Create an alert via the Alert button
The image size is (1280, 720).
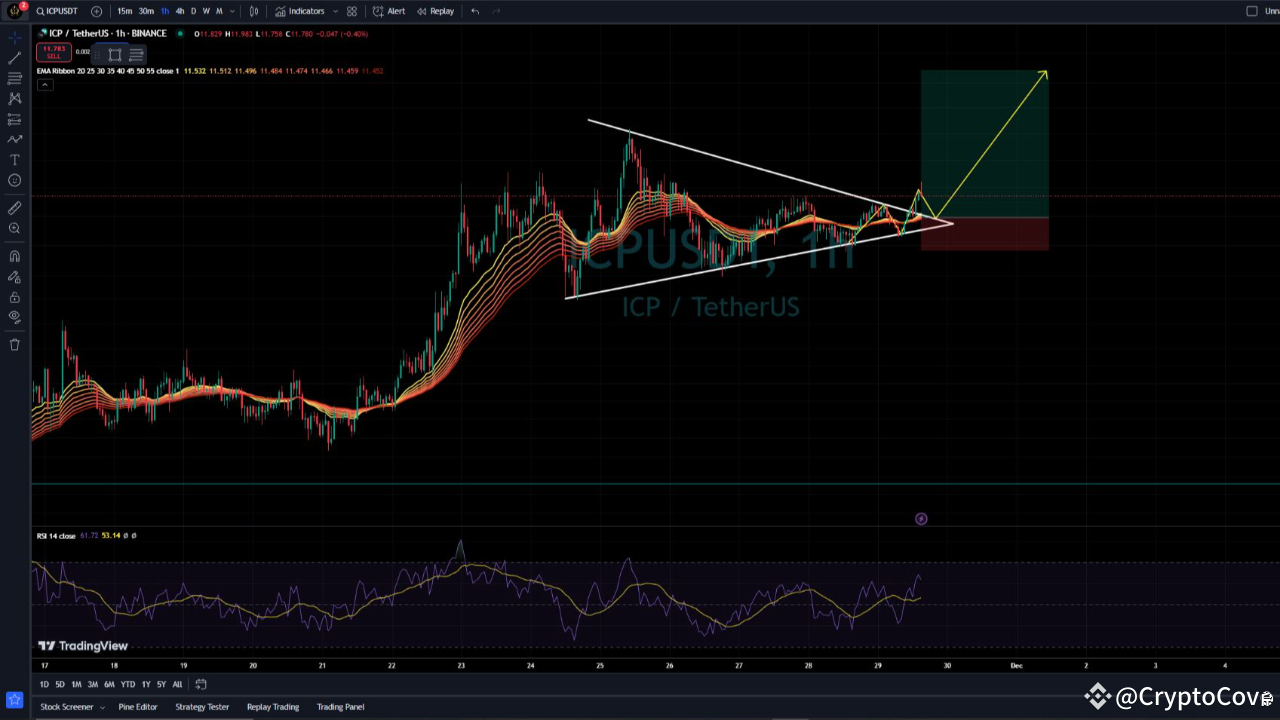(x=390, y=11)
